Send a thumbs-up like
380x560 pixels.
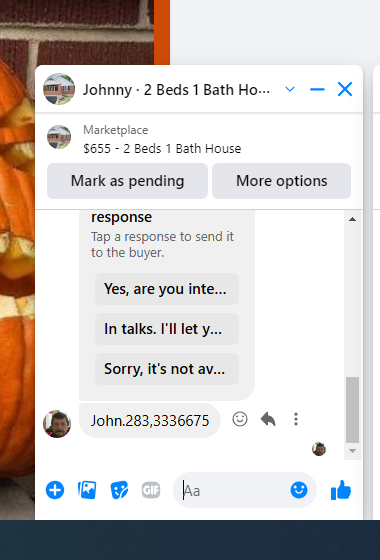[341, 490]
